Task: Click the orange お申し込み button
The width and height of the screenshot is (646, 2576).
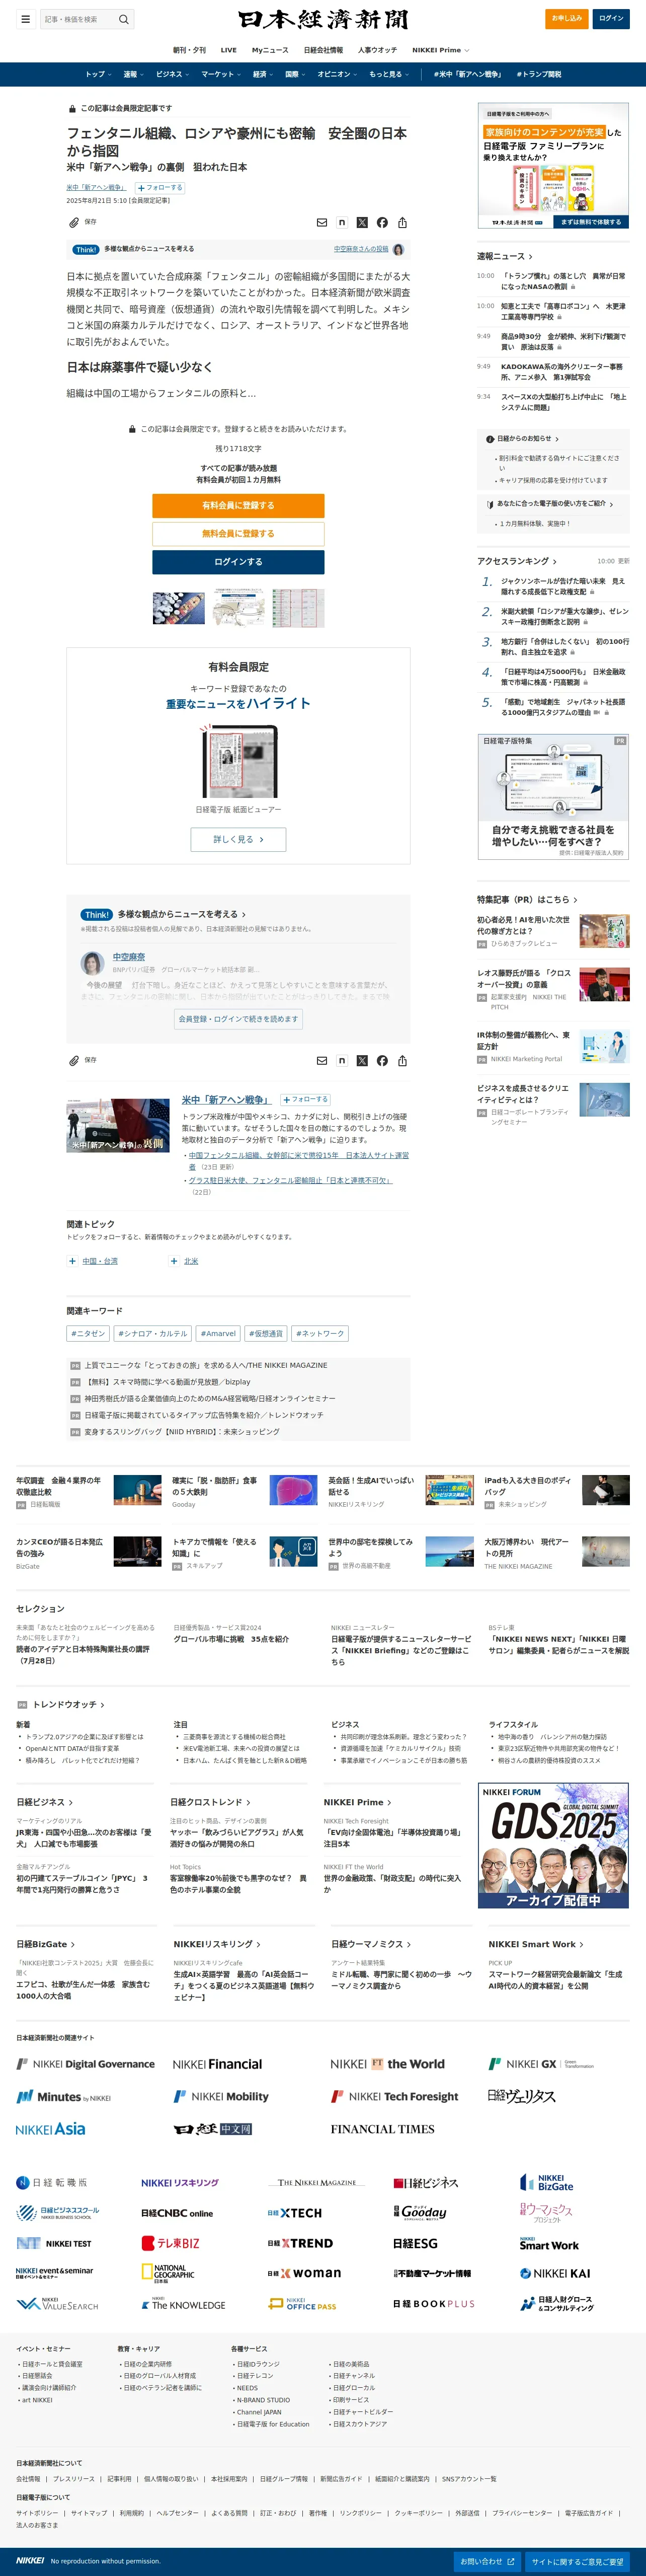Action: (x=568, y=18)
